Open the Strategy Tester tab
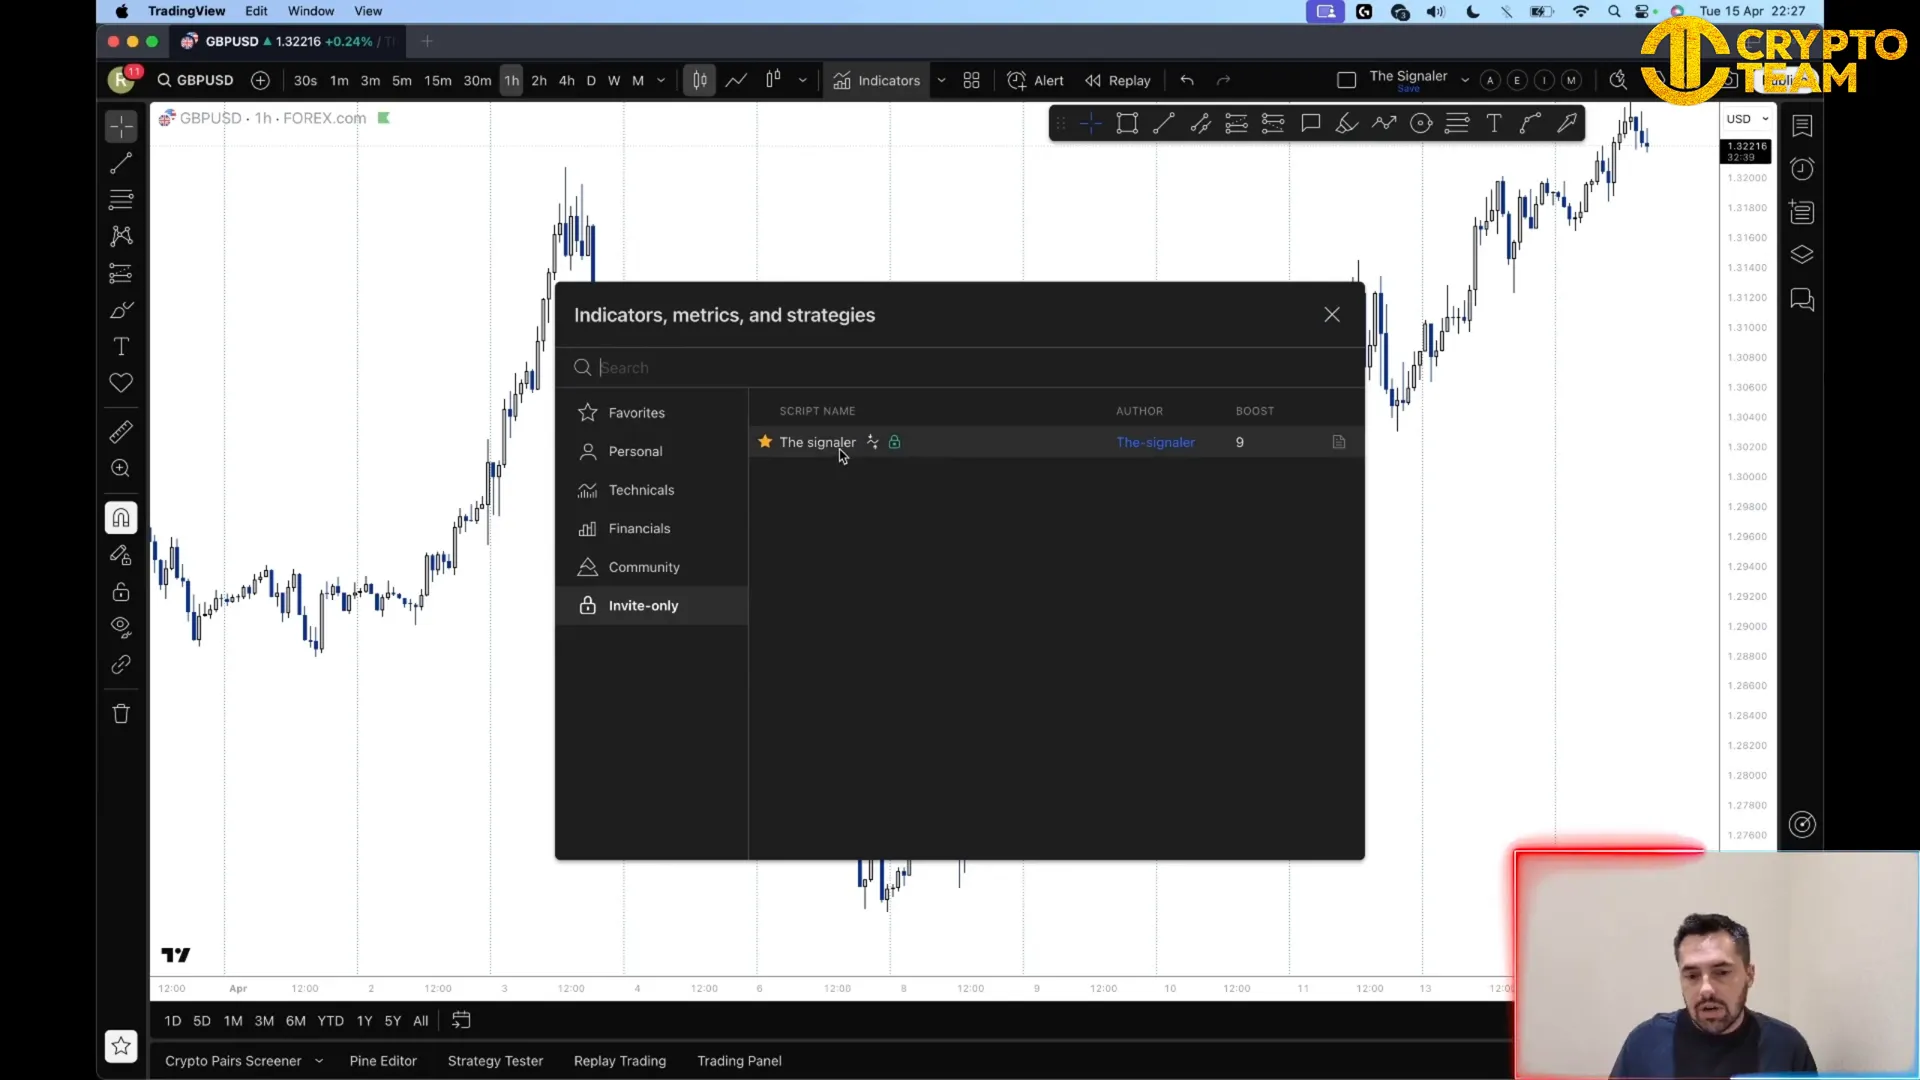Viewport: 1920px width, 1080px height. pos(495,1061)
